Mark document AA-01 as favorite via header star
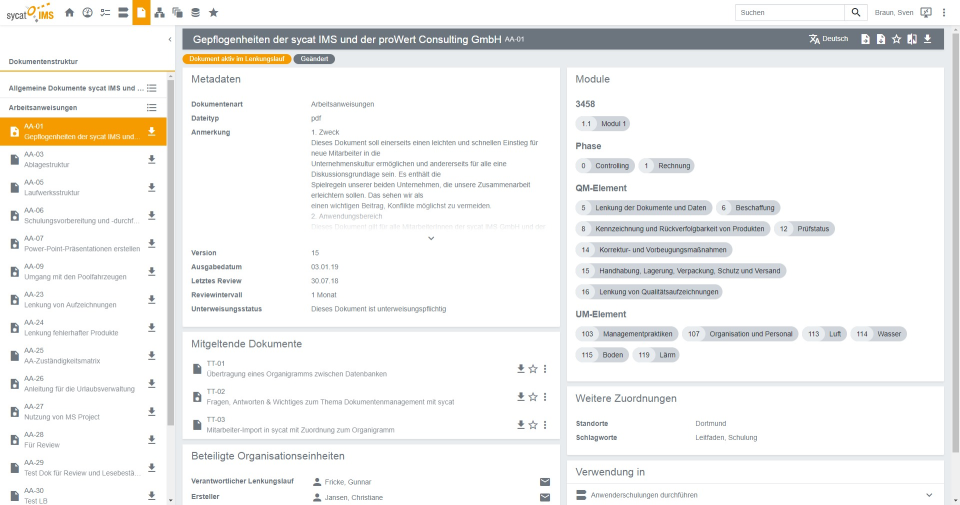 pyautogui.click(x=897, y=39)
